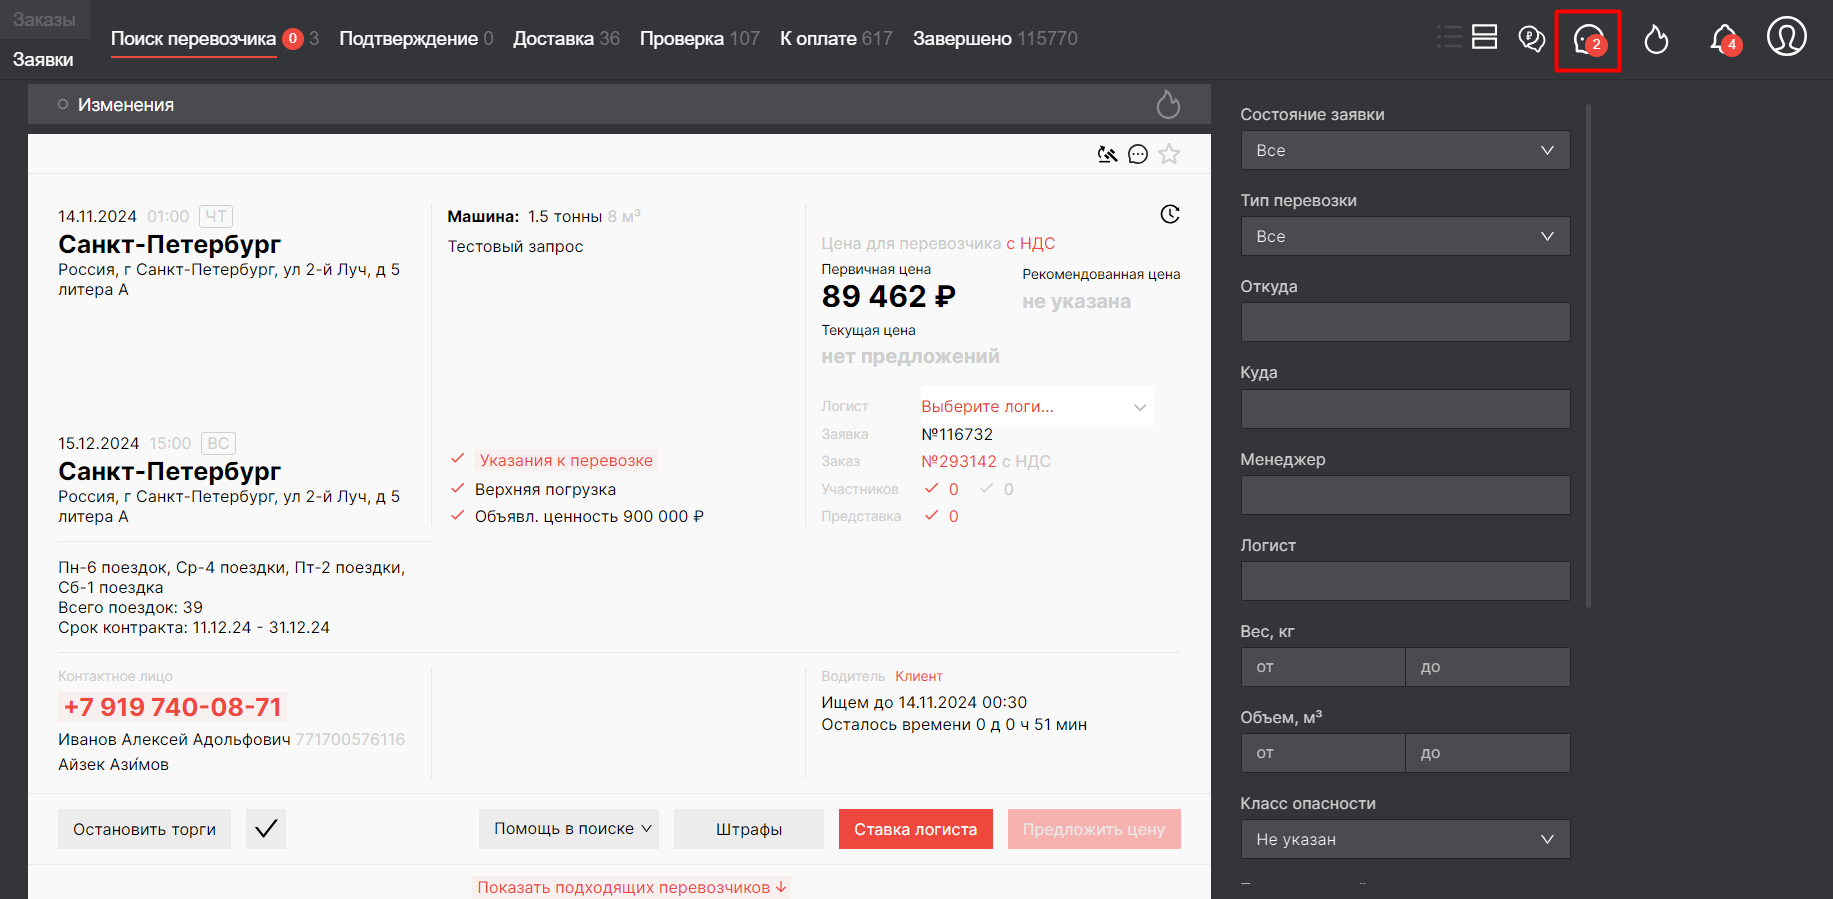Open Состояние заявки dropdown

tap(1405, 150)
